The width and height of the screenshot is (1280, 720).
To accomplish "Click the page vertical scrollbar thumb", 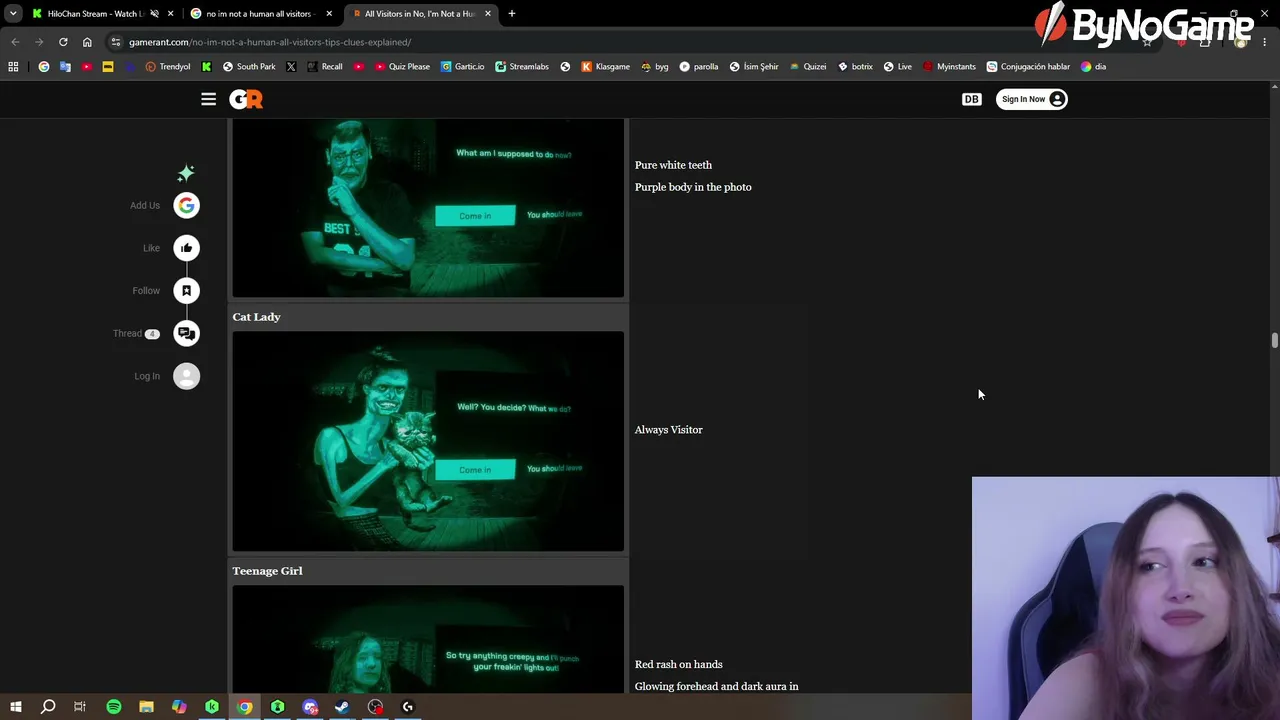I will coord(1274,341).
